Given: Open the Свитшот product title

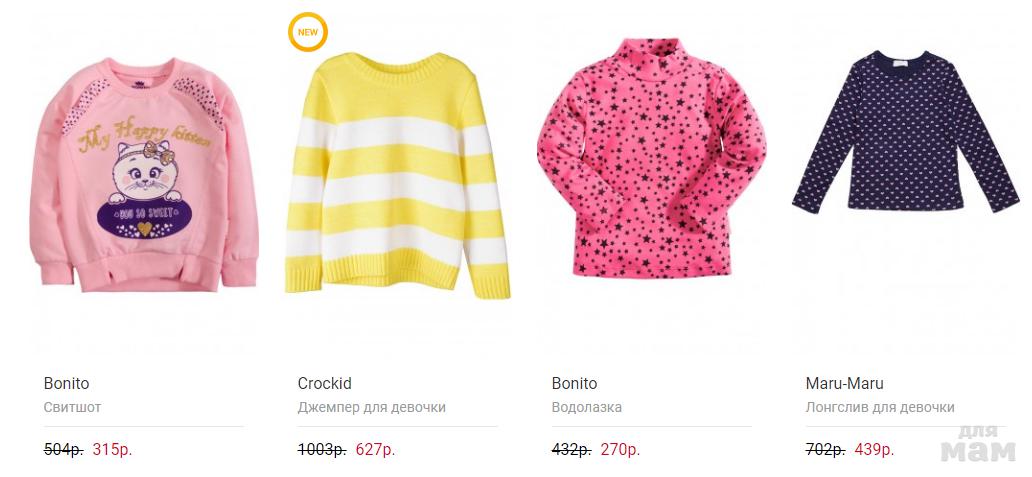Looking at the screenshot, I should [x=73, y=408].
